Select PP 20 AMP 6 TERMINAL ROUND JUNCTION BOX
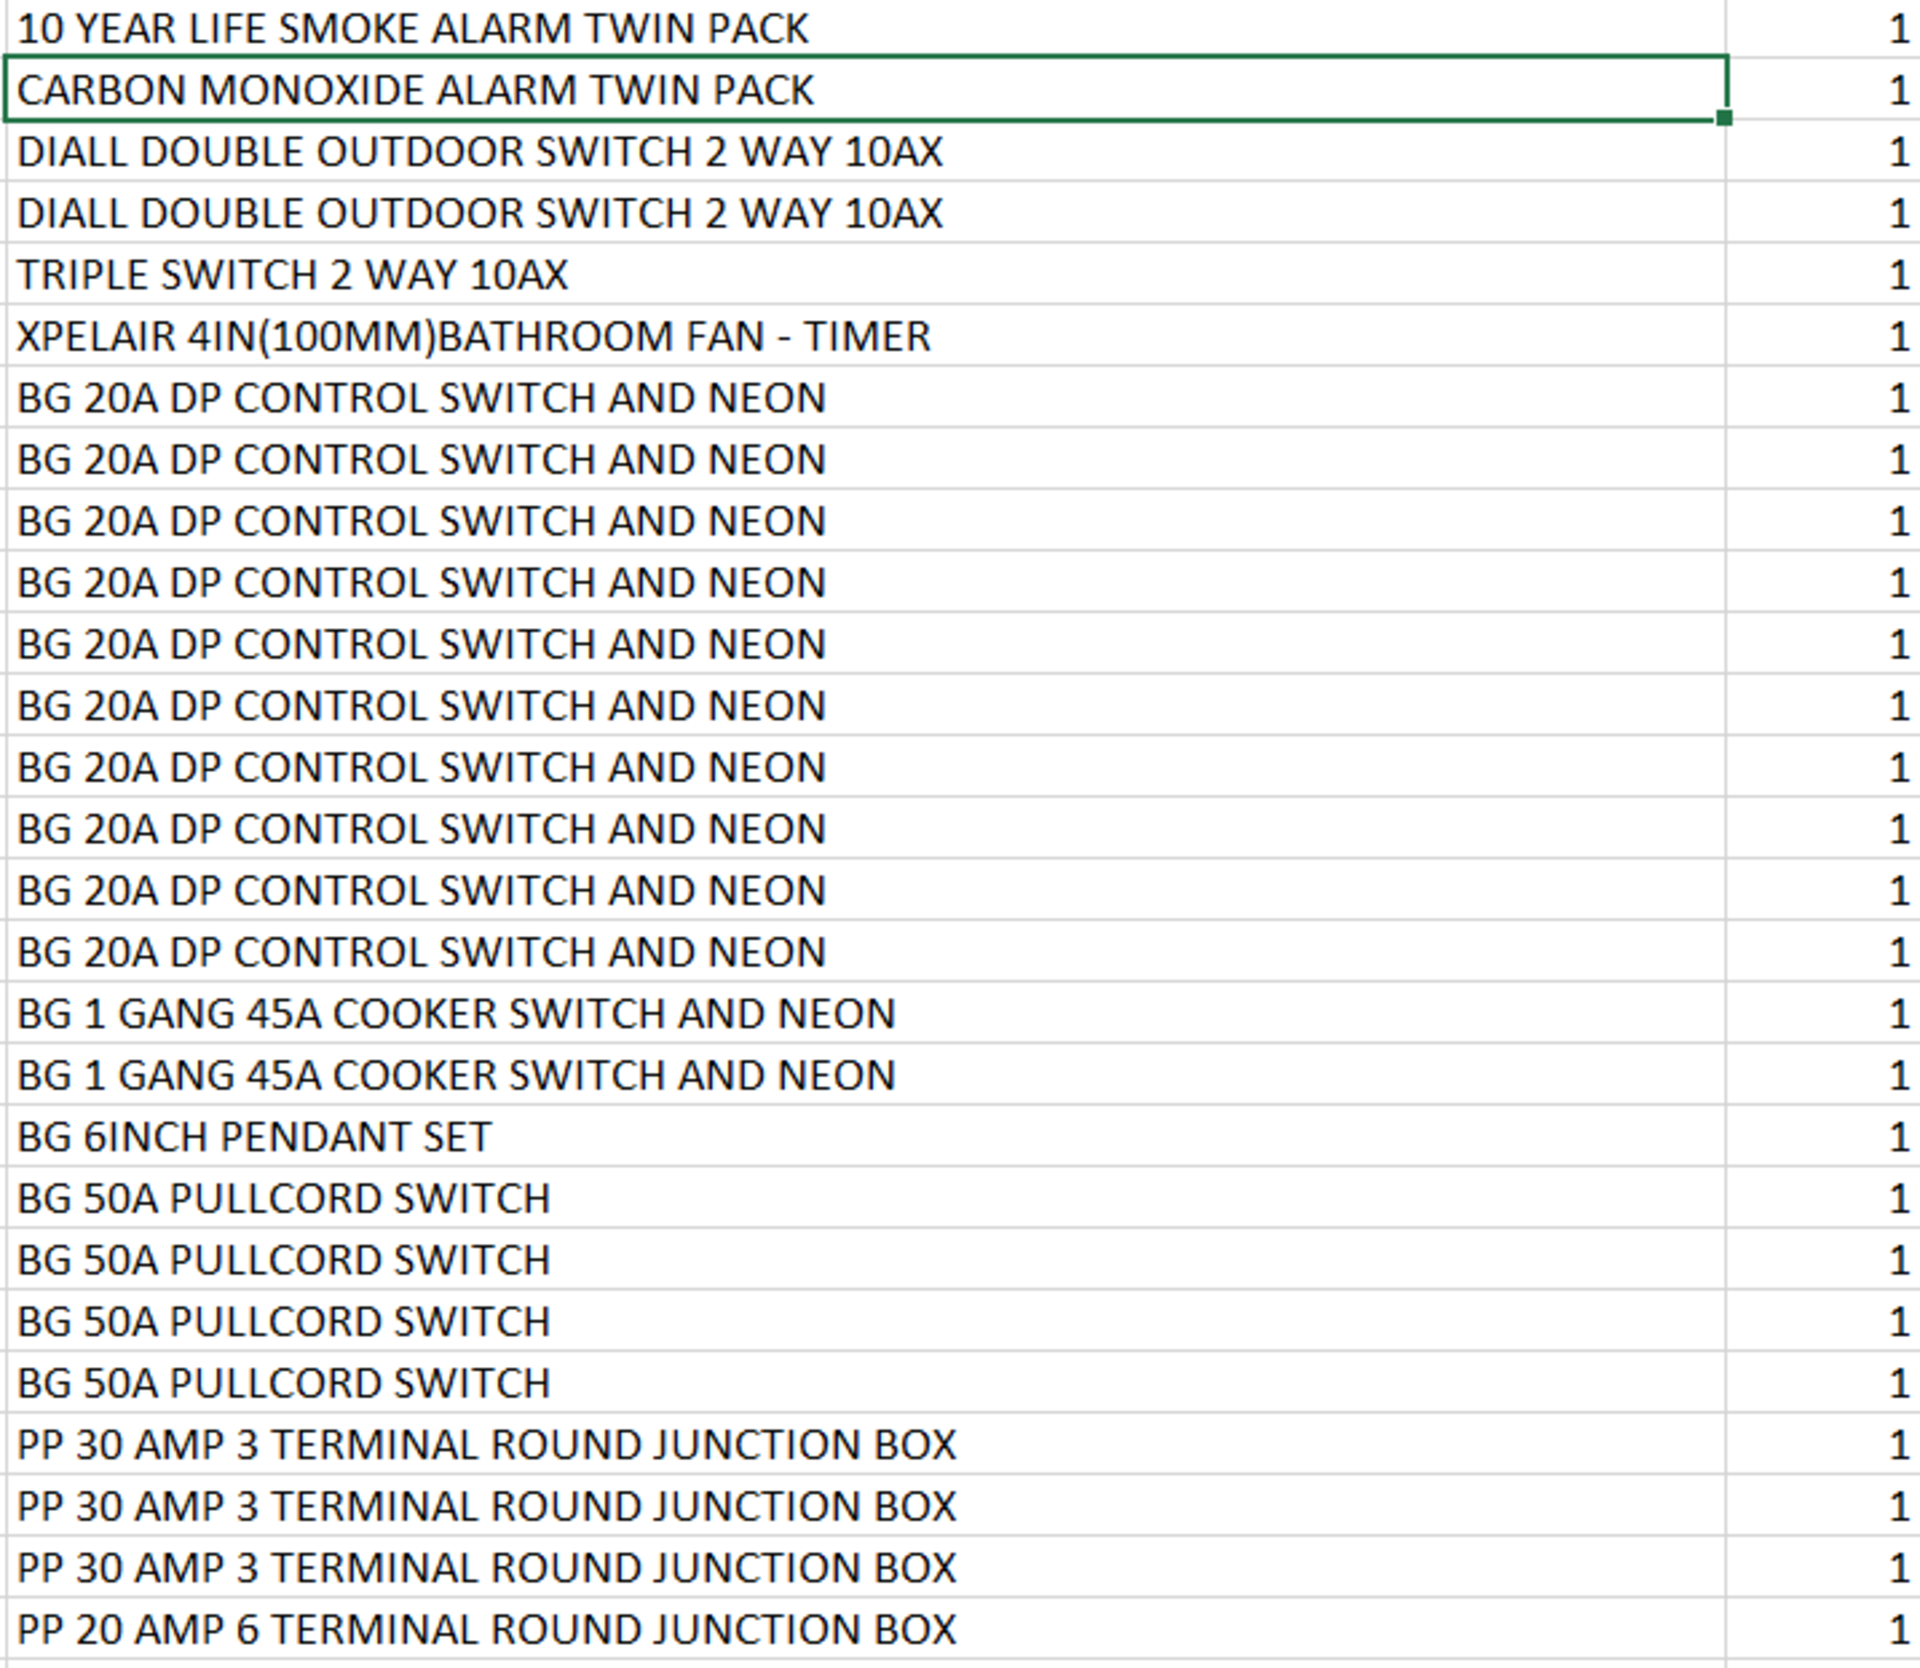This screenshot has width=1920, height=1668. tap(866, 1629)
